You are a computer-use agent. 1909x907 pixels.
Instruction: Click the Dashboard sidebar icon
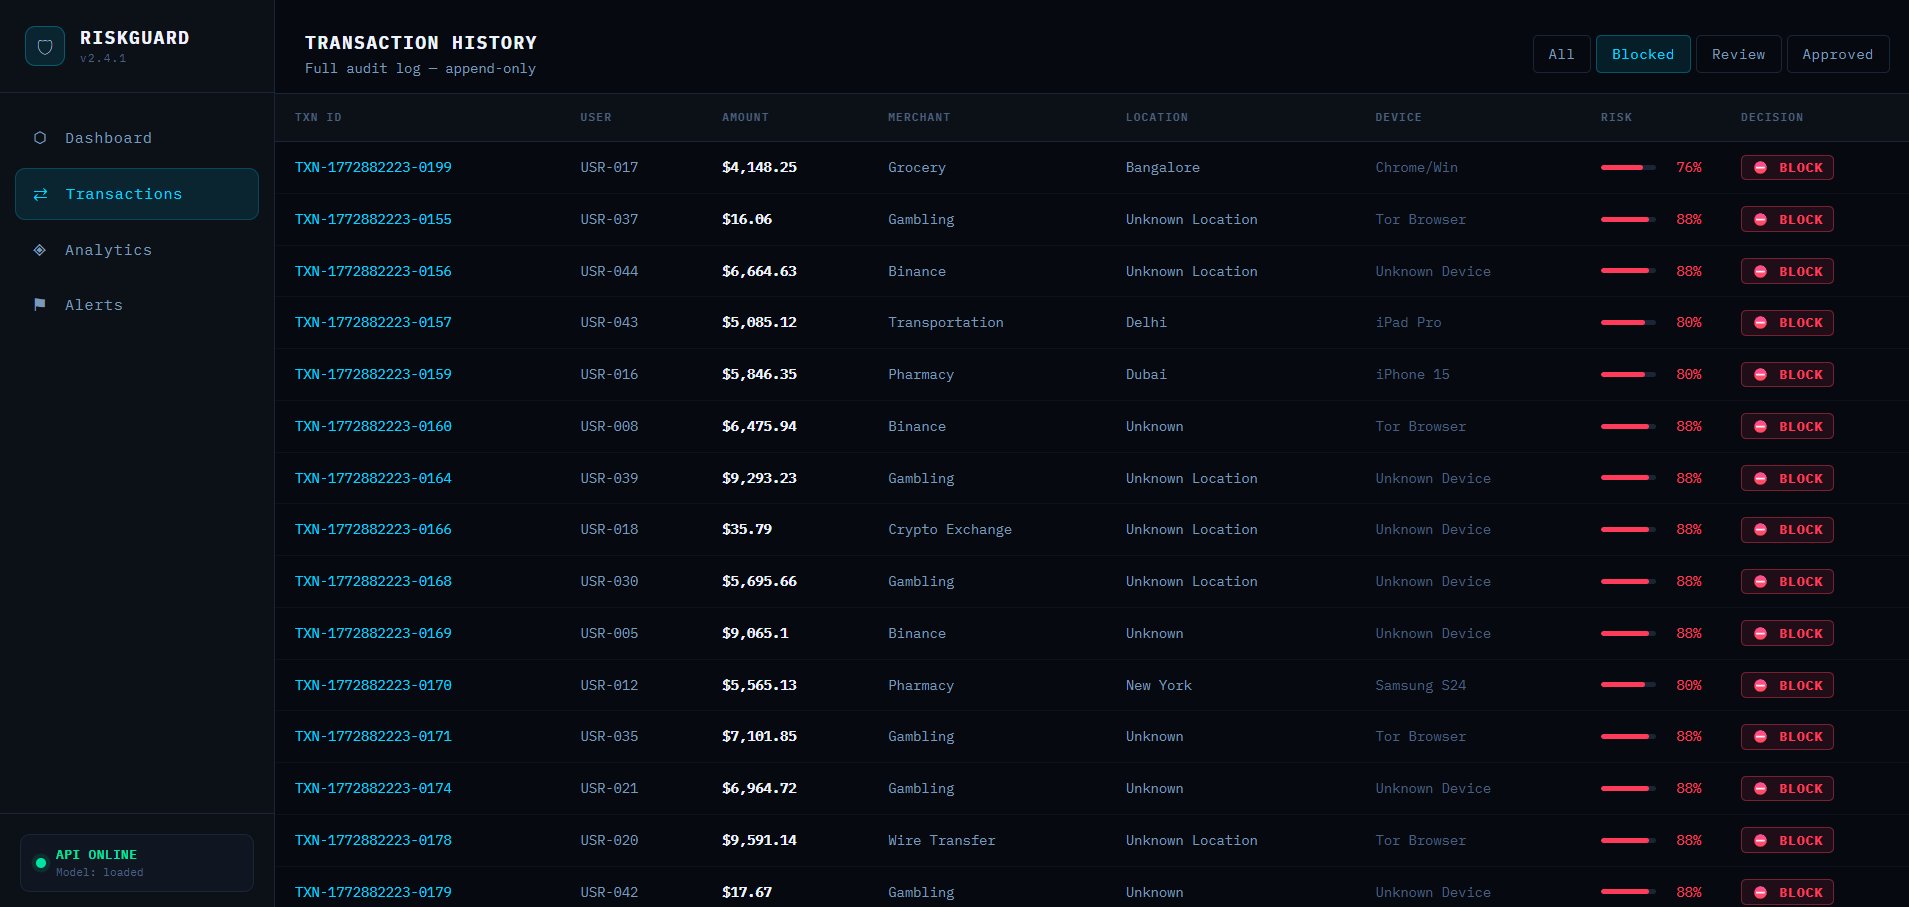[40, 138]
